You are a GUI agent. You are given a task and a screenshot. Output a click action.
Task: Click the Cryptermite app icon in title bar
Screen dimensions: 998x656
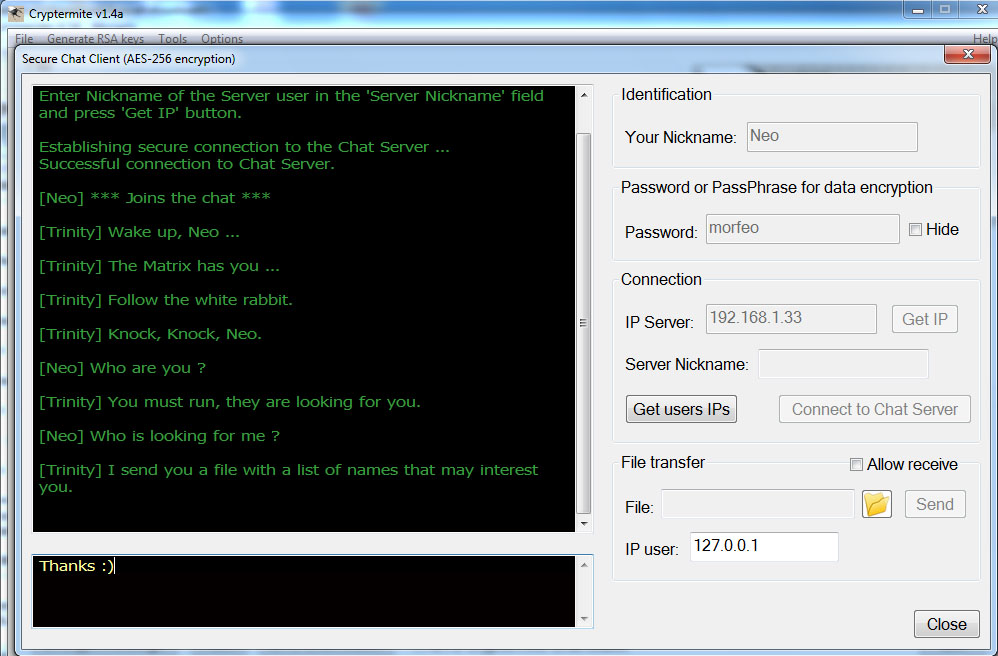pyautogui.click(x=16, y=13)
